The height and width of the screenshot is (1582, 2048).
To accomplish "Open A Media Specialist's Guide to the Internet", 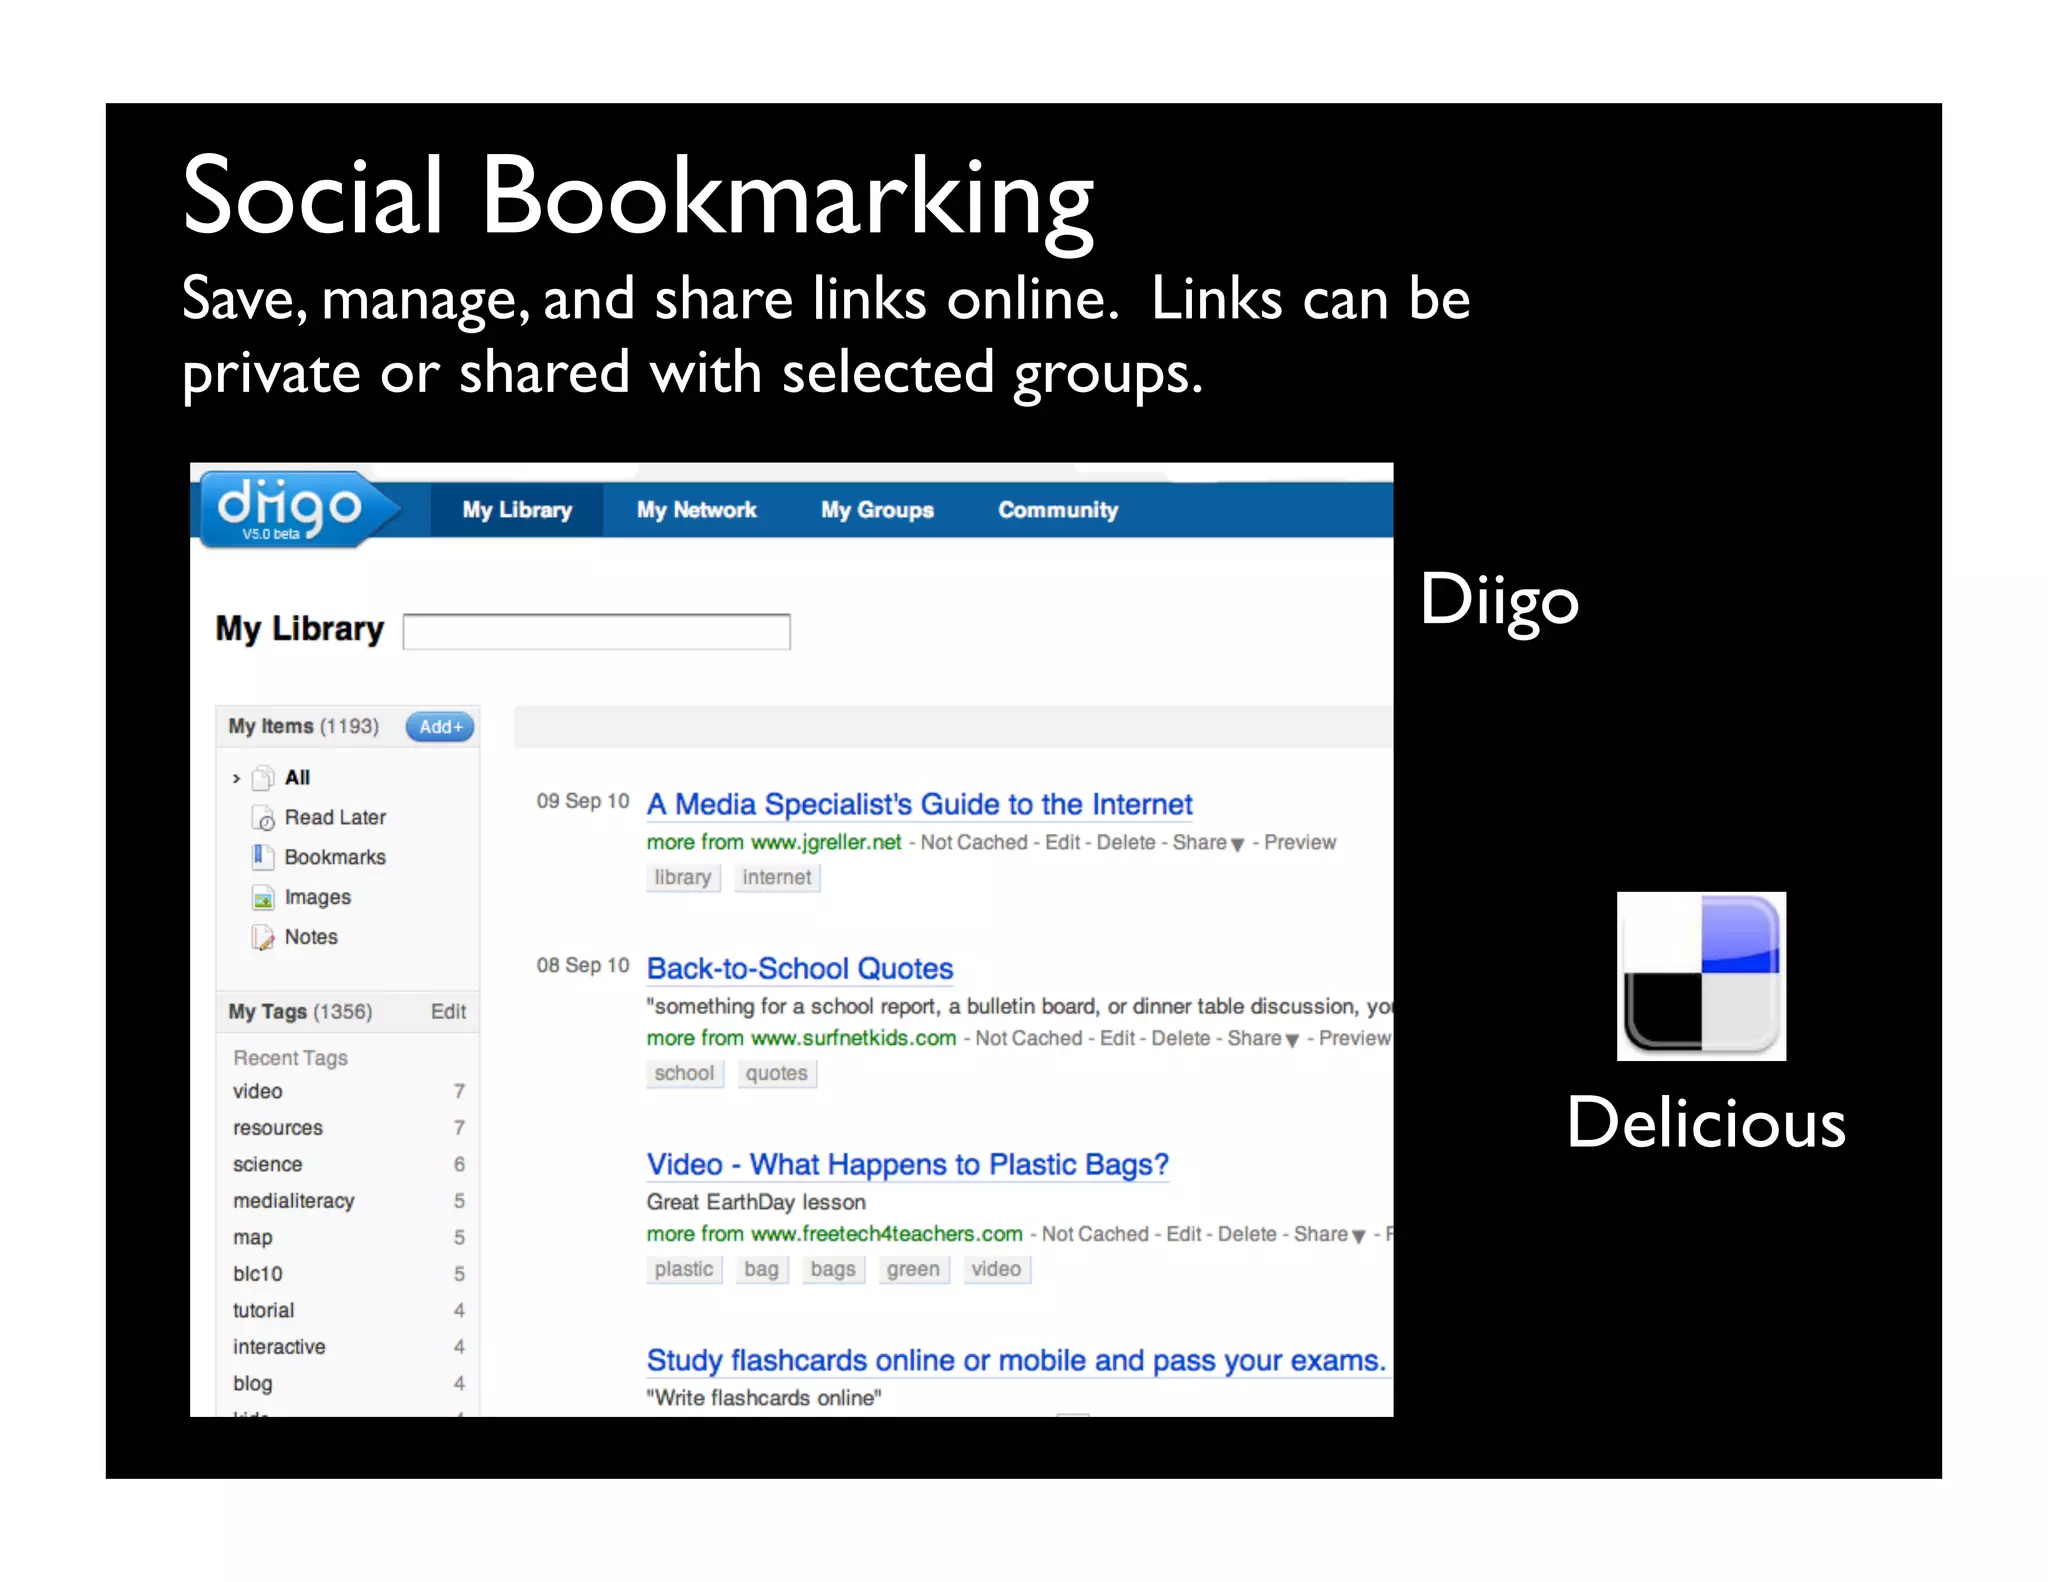I will pos(919,804).
